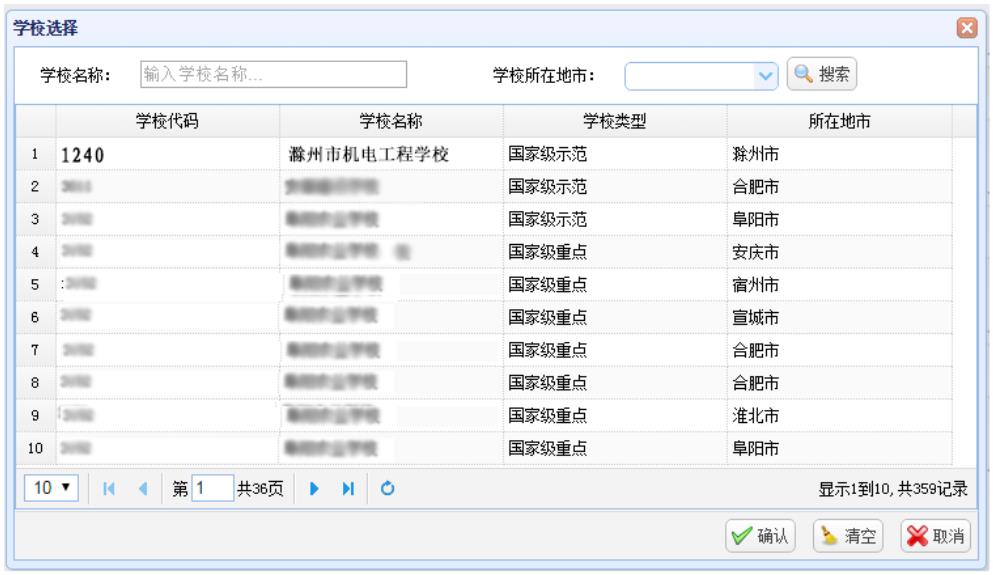Clear the selection with 清空 button
Image resolution: width=993 pixels, height=575 pixels.
(848, 536)
